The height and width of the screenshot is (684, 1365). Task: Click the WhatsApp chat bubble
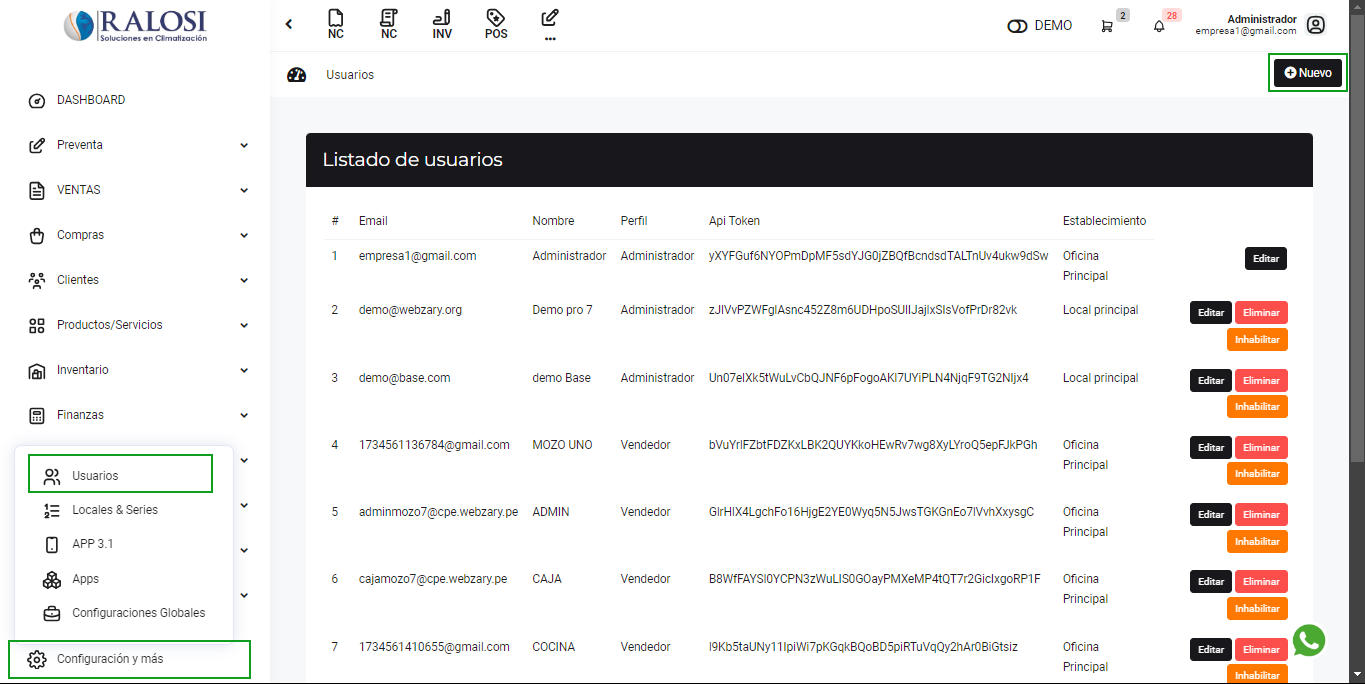coord(1308,640)
